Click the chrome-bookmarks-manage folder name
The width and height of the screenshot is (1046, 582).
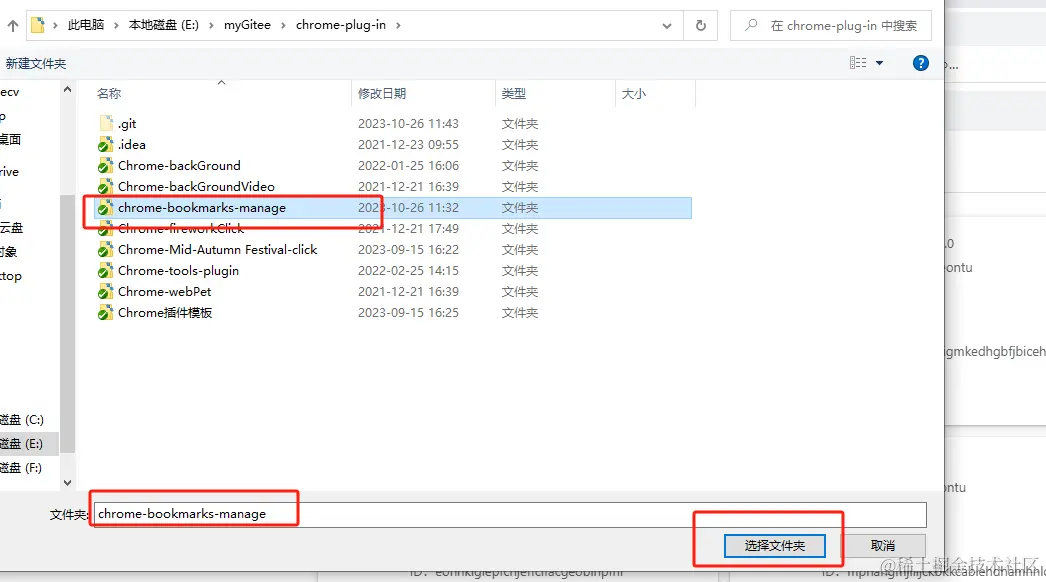(x=201, y=208)
